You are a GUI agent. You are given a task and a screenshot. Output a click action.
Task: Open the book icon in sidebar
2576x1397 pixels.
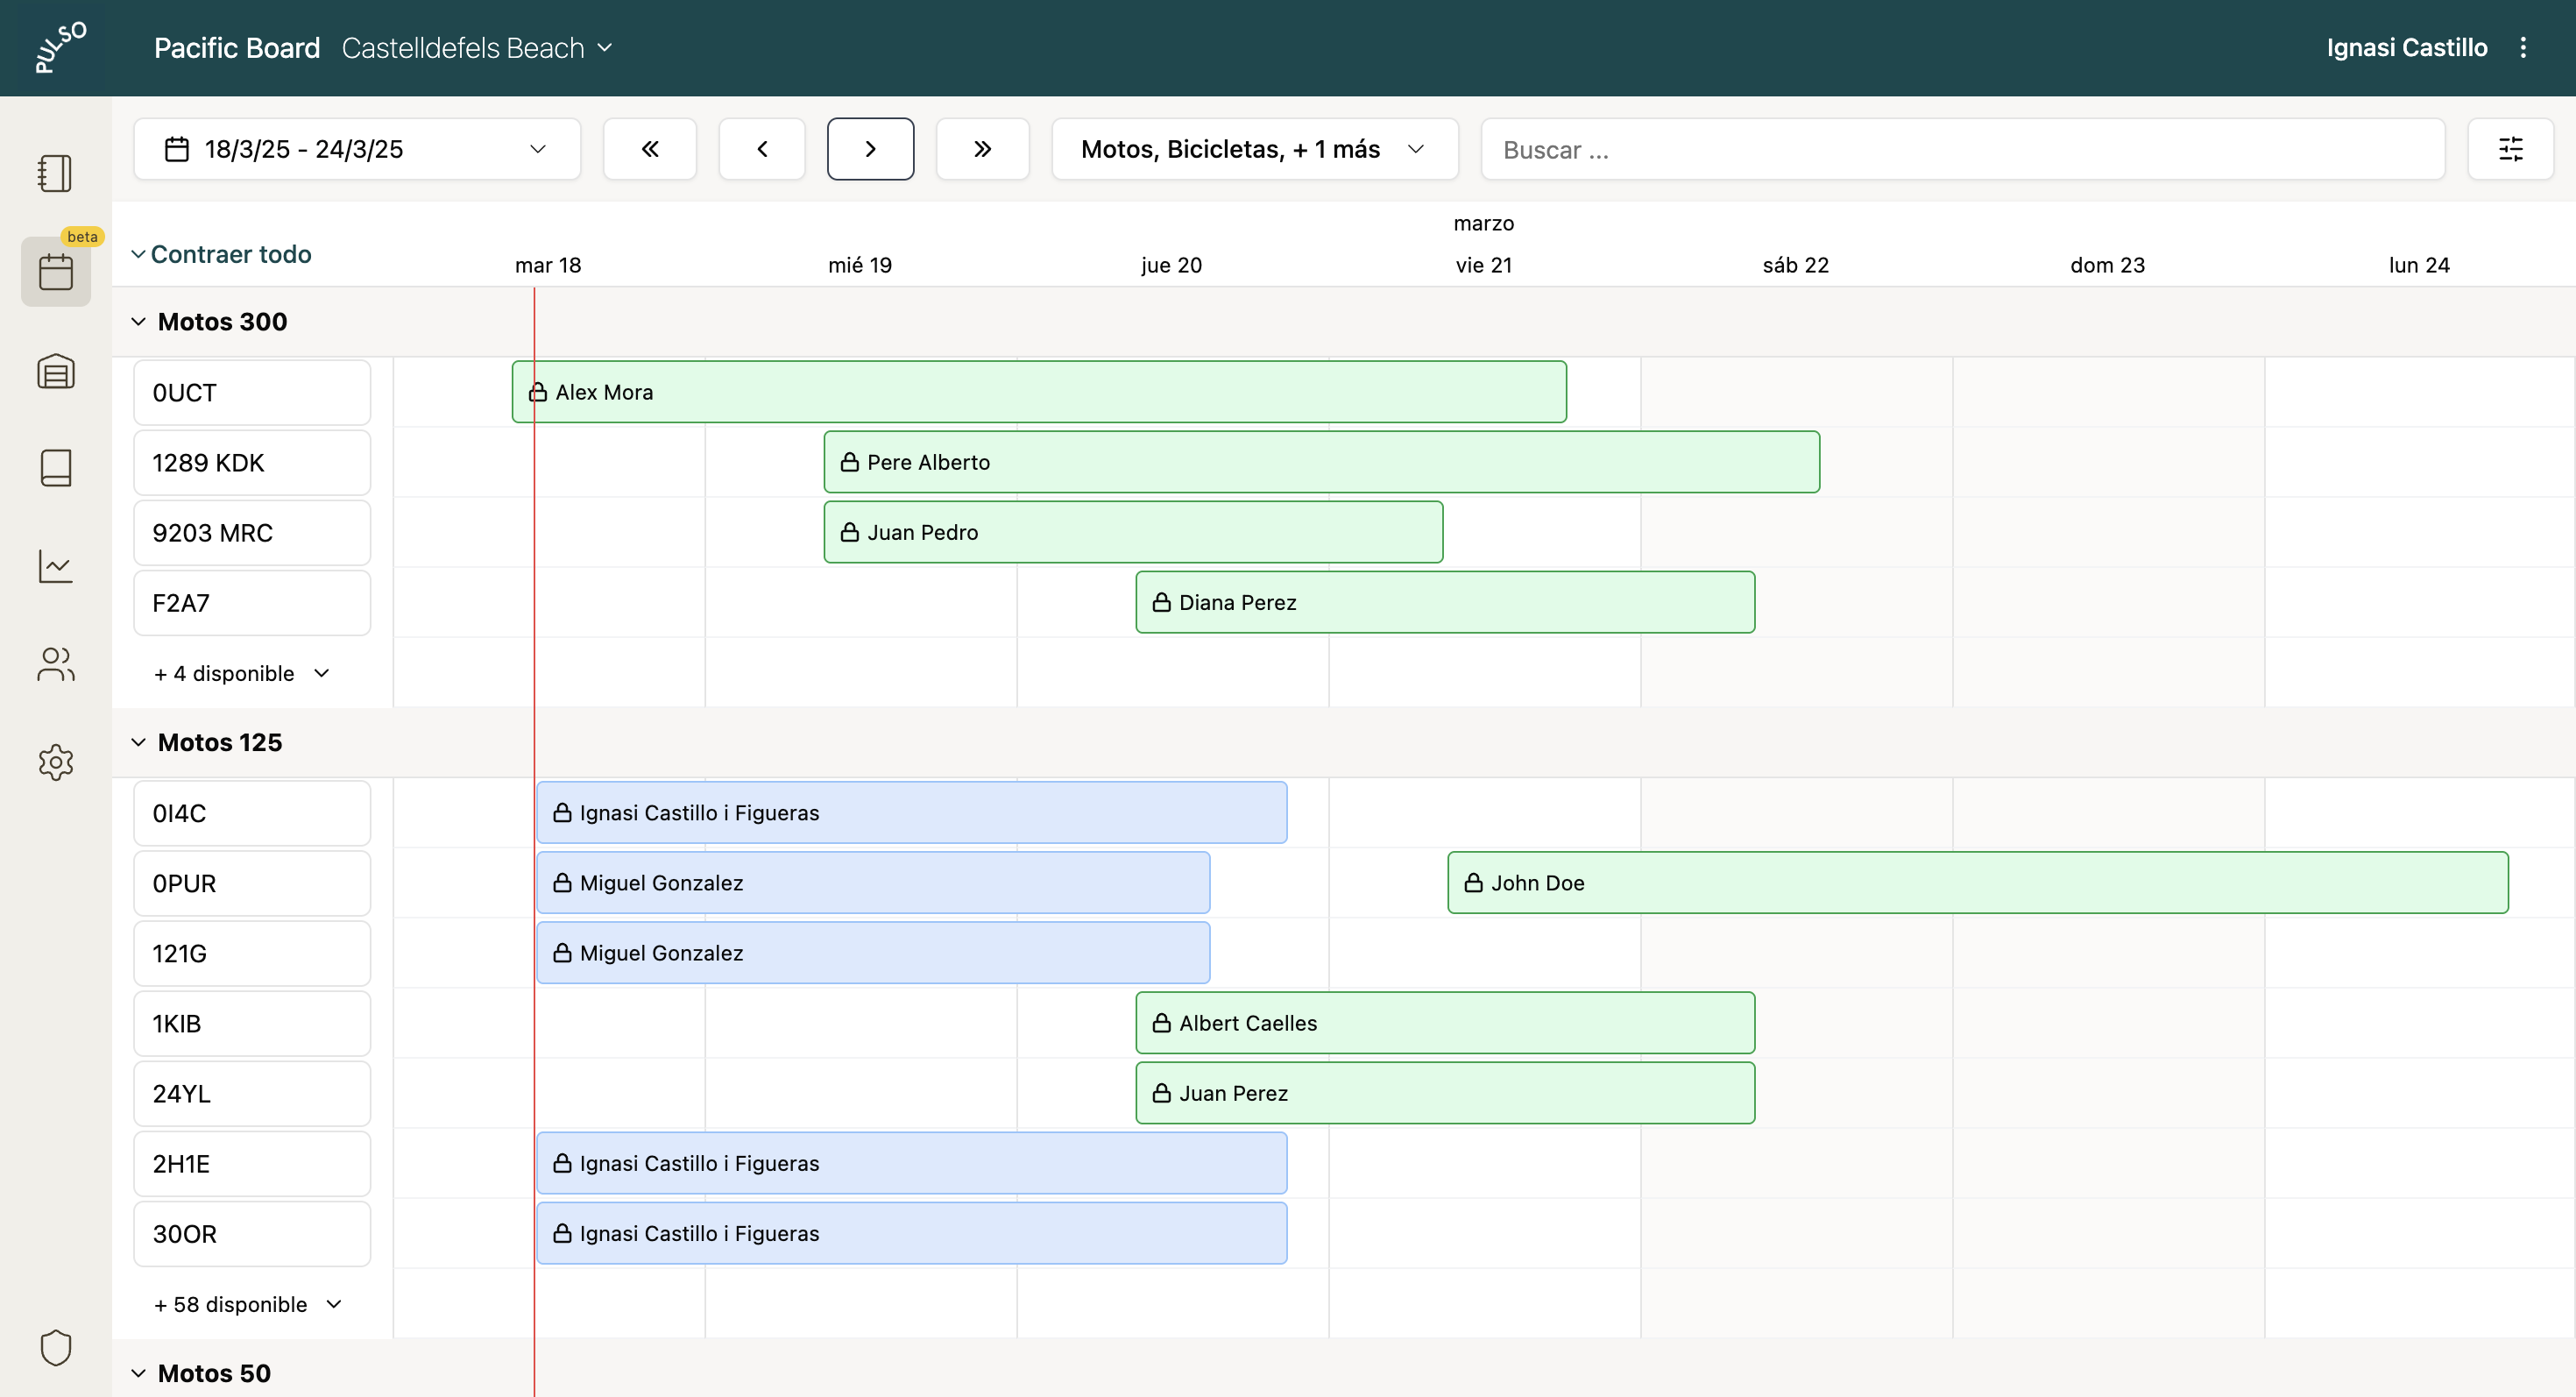pos(55,467)
